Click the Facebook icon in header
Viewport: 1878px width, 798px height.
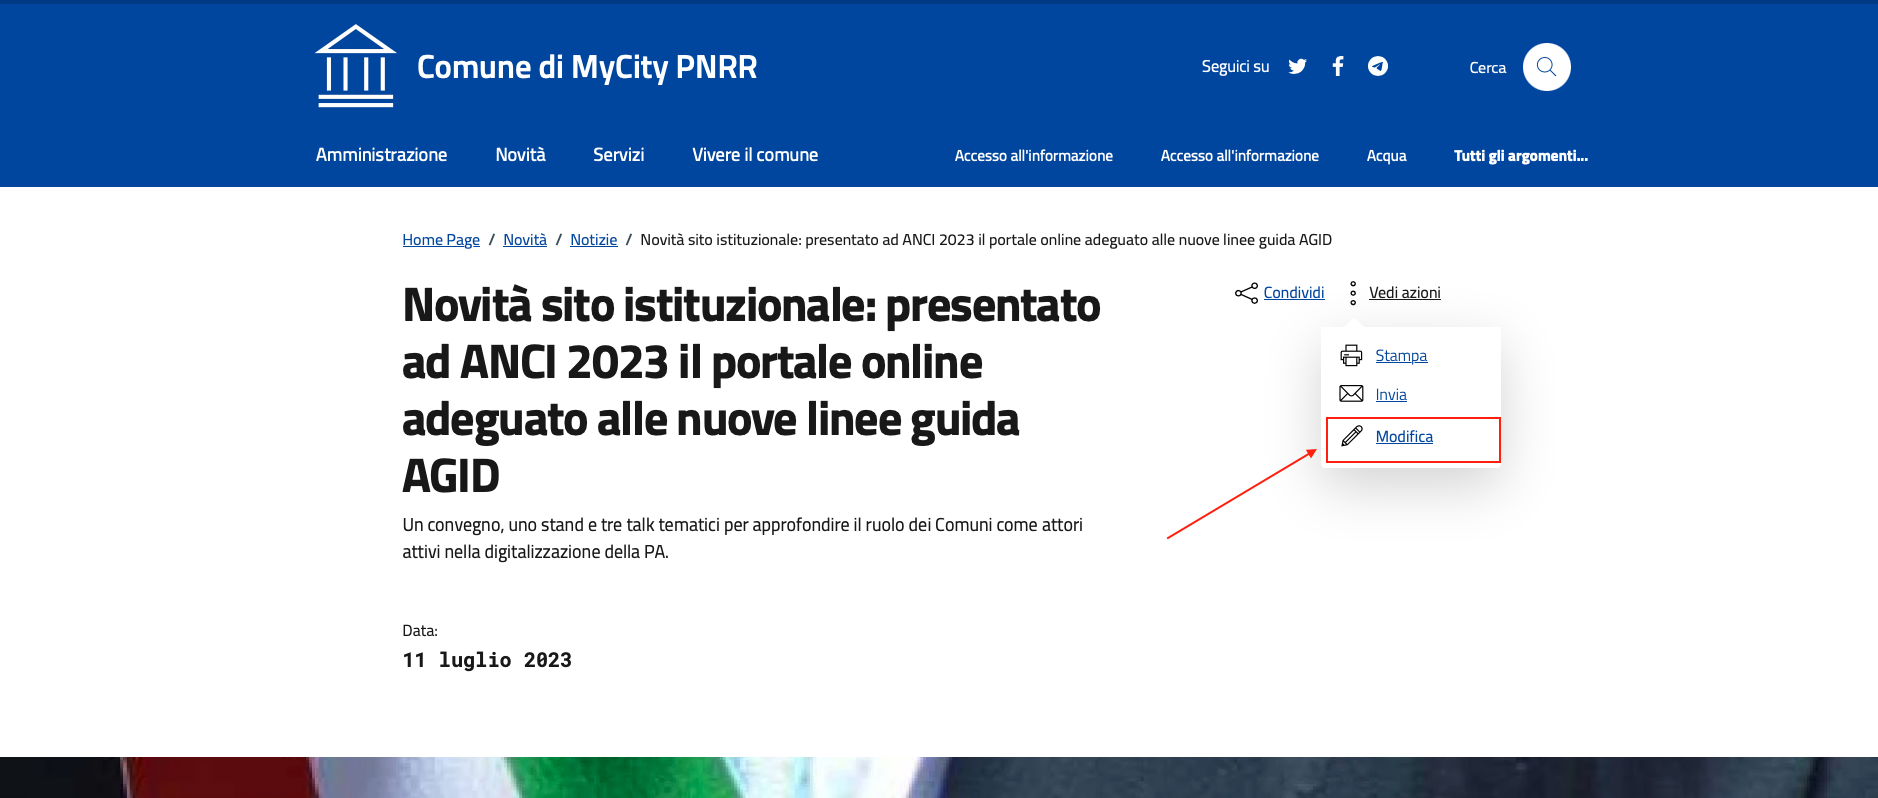pos(1338,67)
